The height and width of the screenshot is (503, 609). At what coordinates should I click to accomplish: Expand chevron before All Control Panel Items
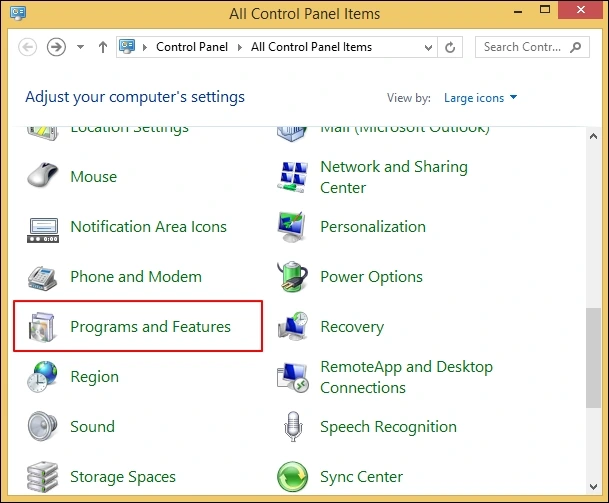point(240,47)
